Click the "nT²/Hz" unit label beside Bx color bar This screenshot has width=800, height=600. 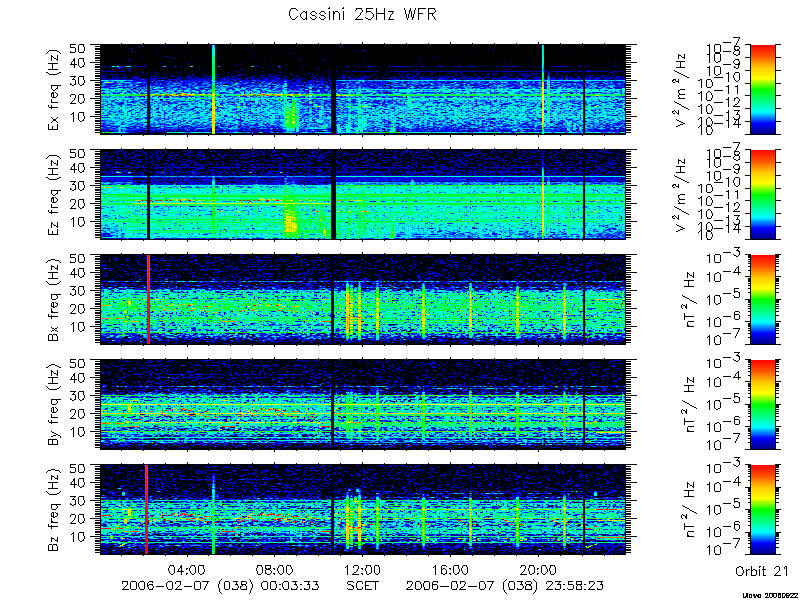[688, 300]
